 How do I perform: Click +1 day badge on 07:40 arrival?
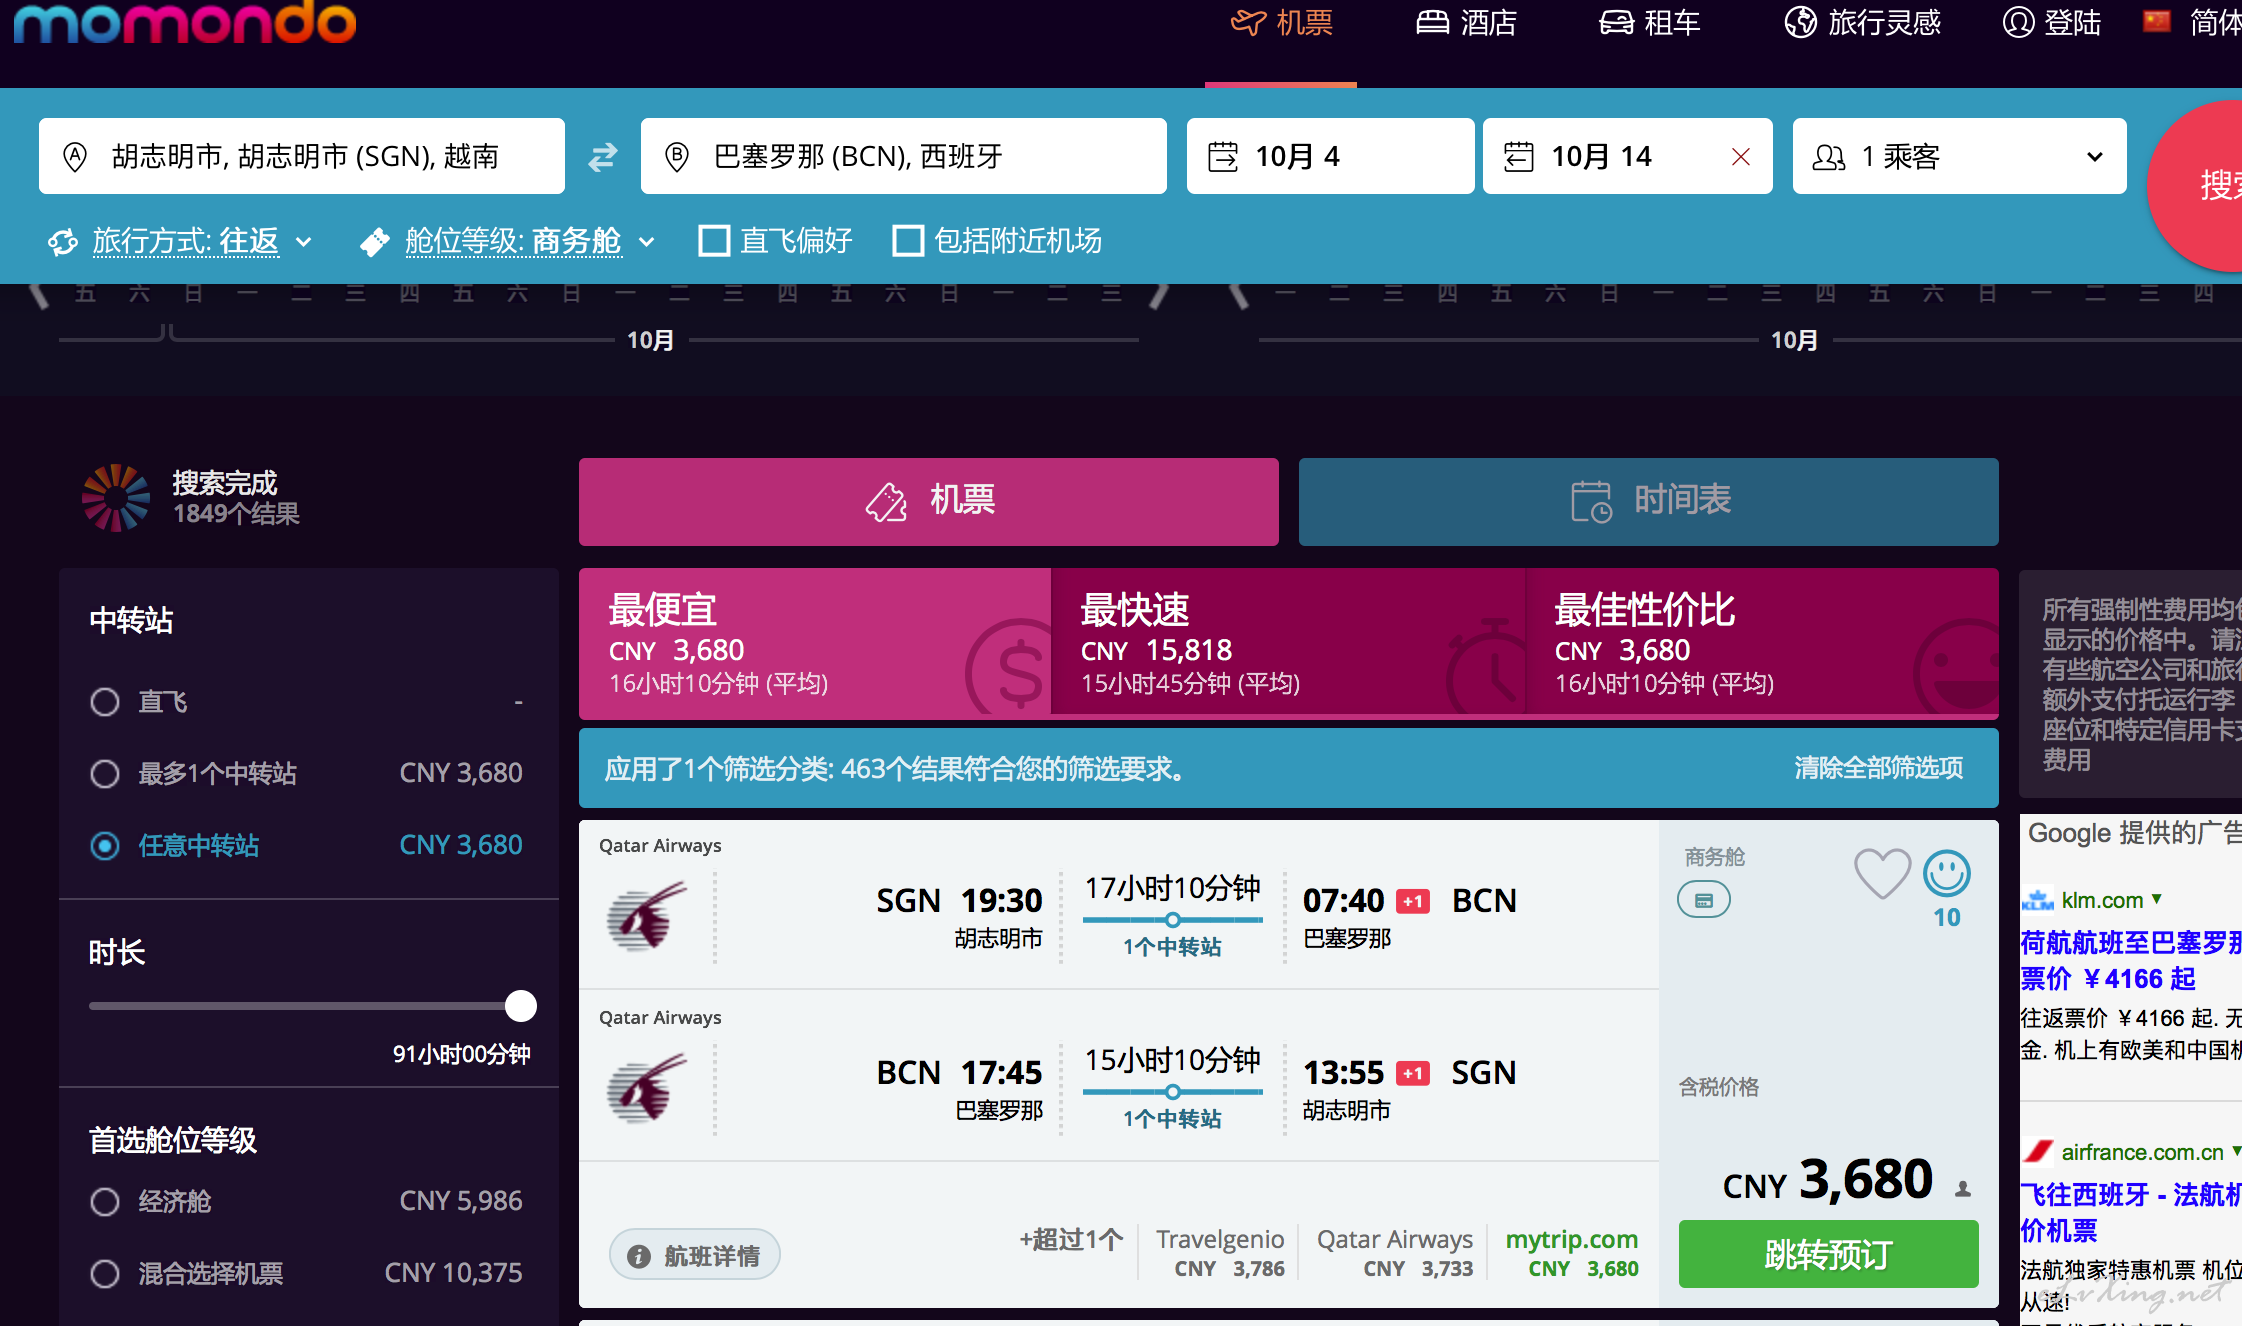(x=1413, y=902)
